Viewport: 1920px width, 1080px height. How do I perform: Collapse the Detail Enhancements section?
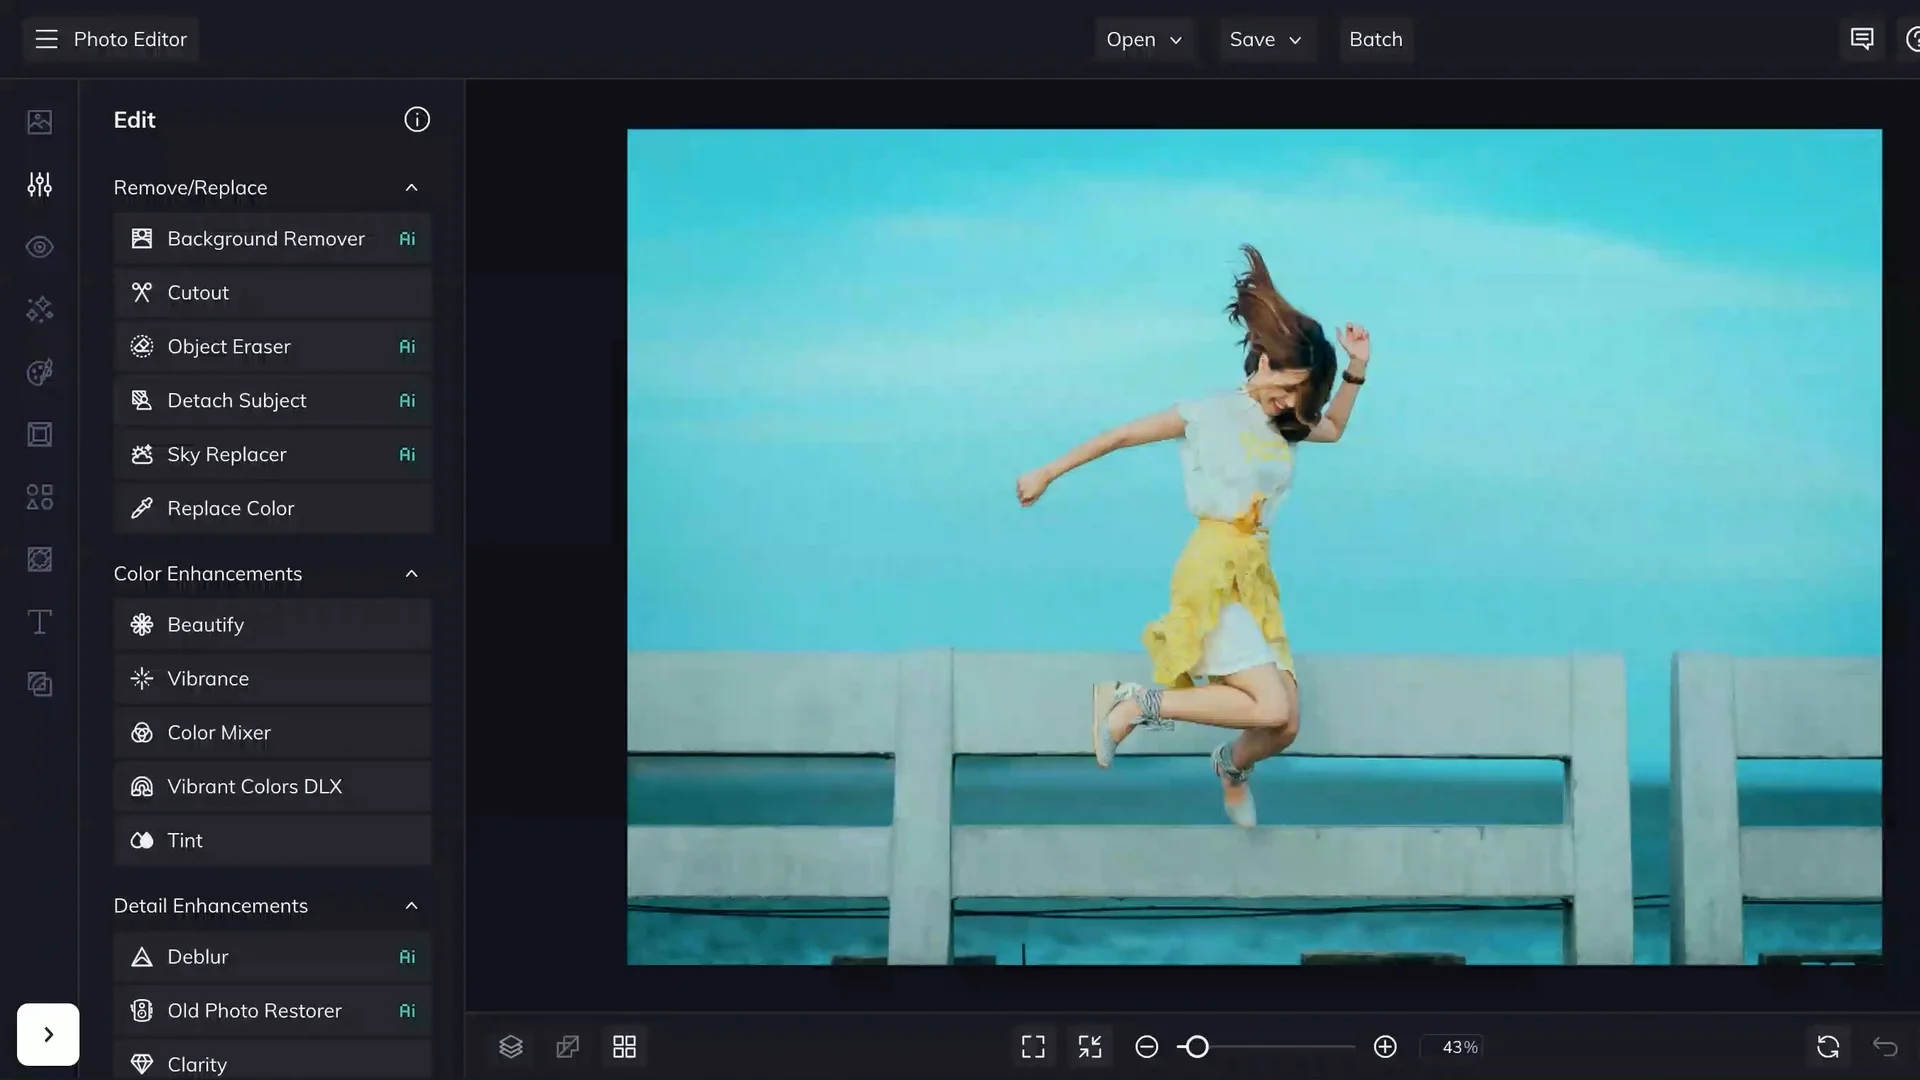point(411,906)
